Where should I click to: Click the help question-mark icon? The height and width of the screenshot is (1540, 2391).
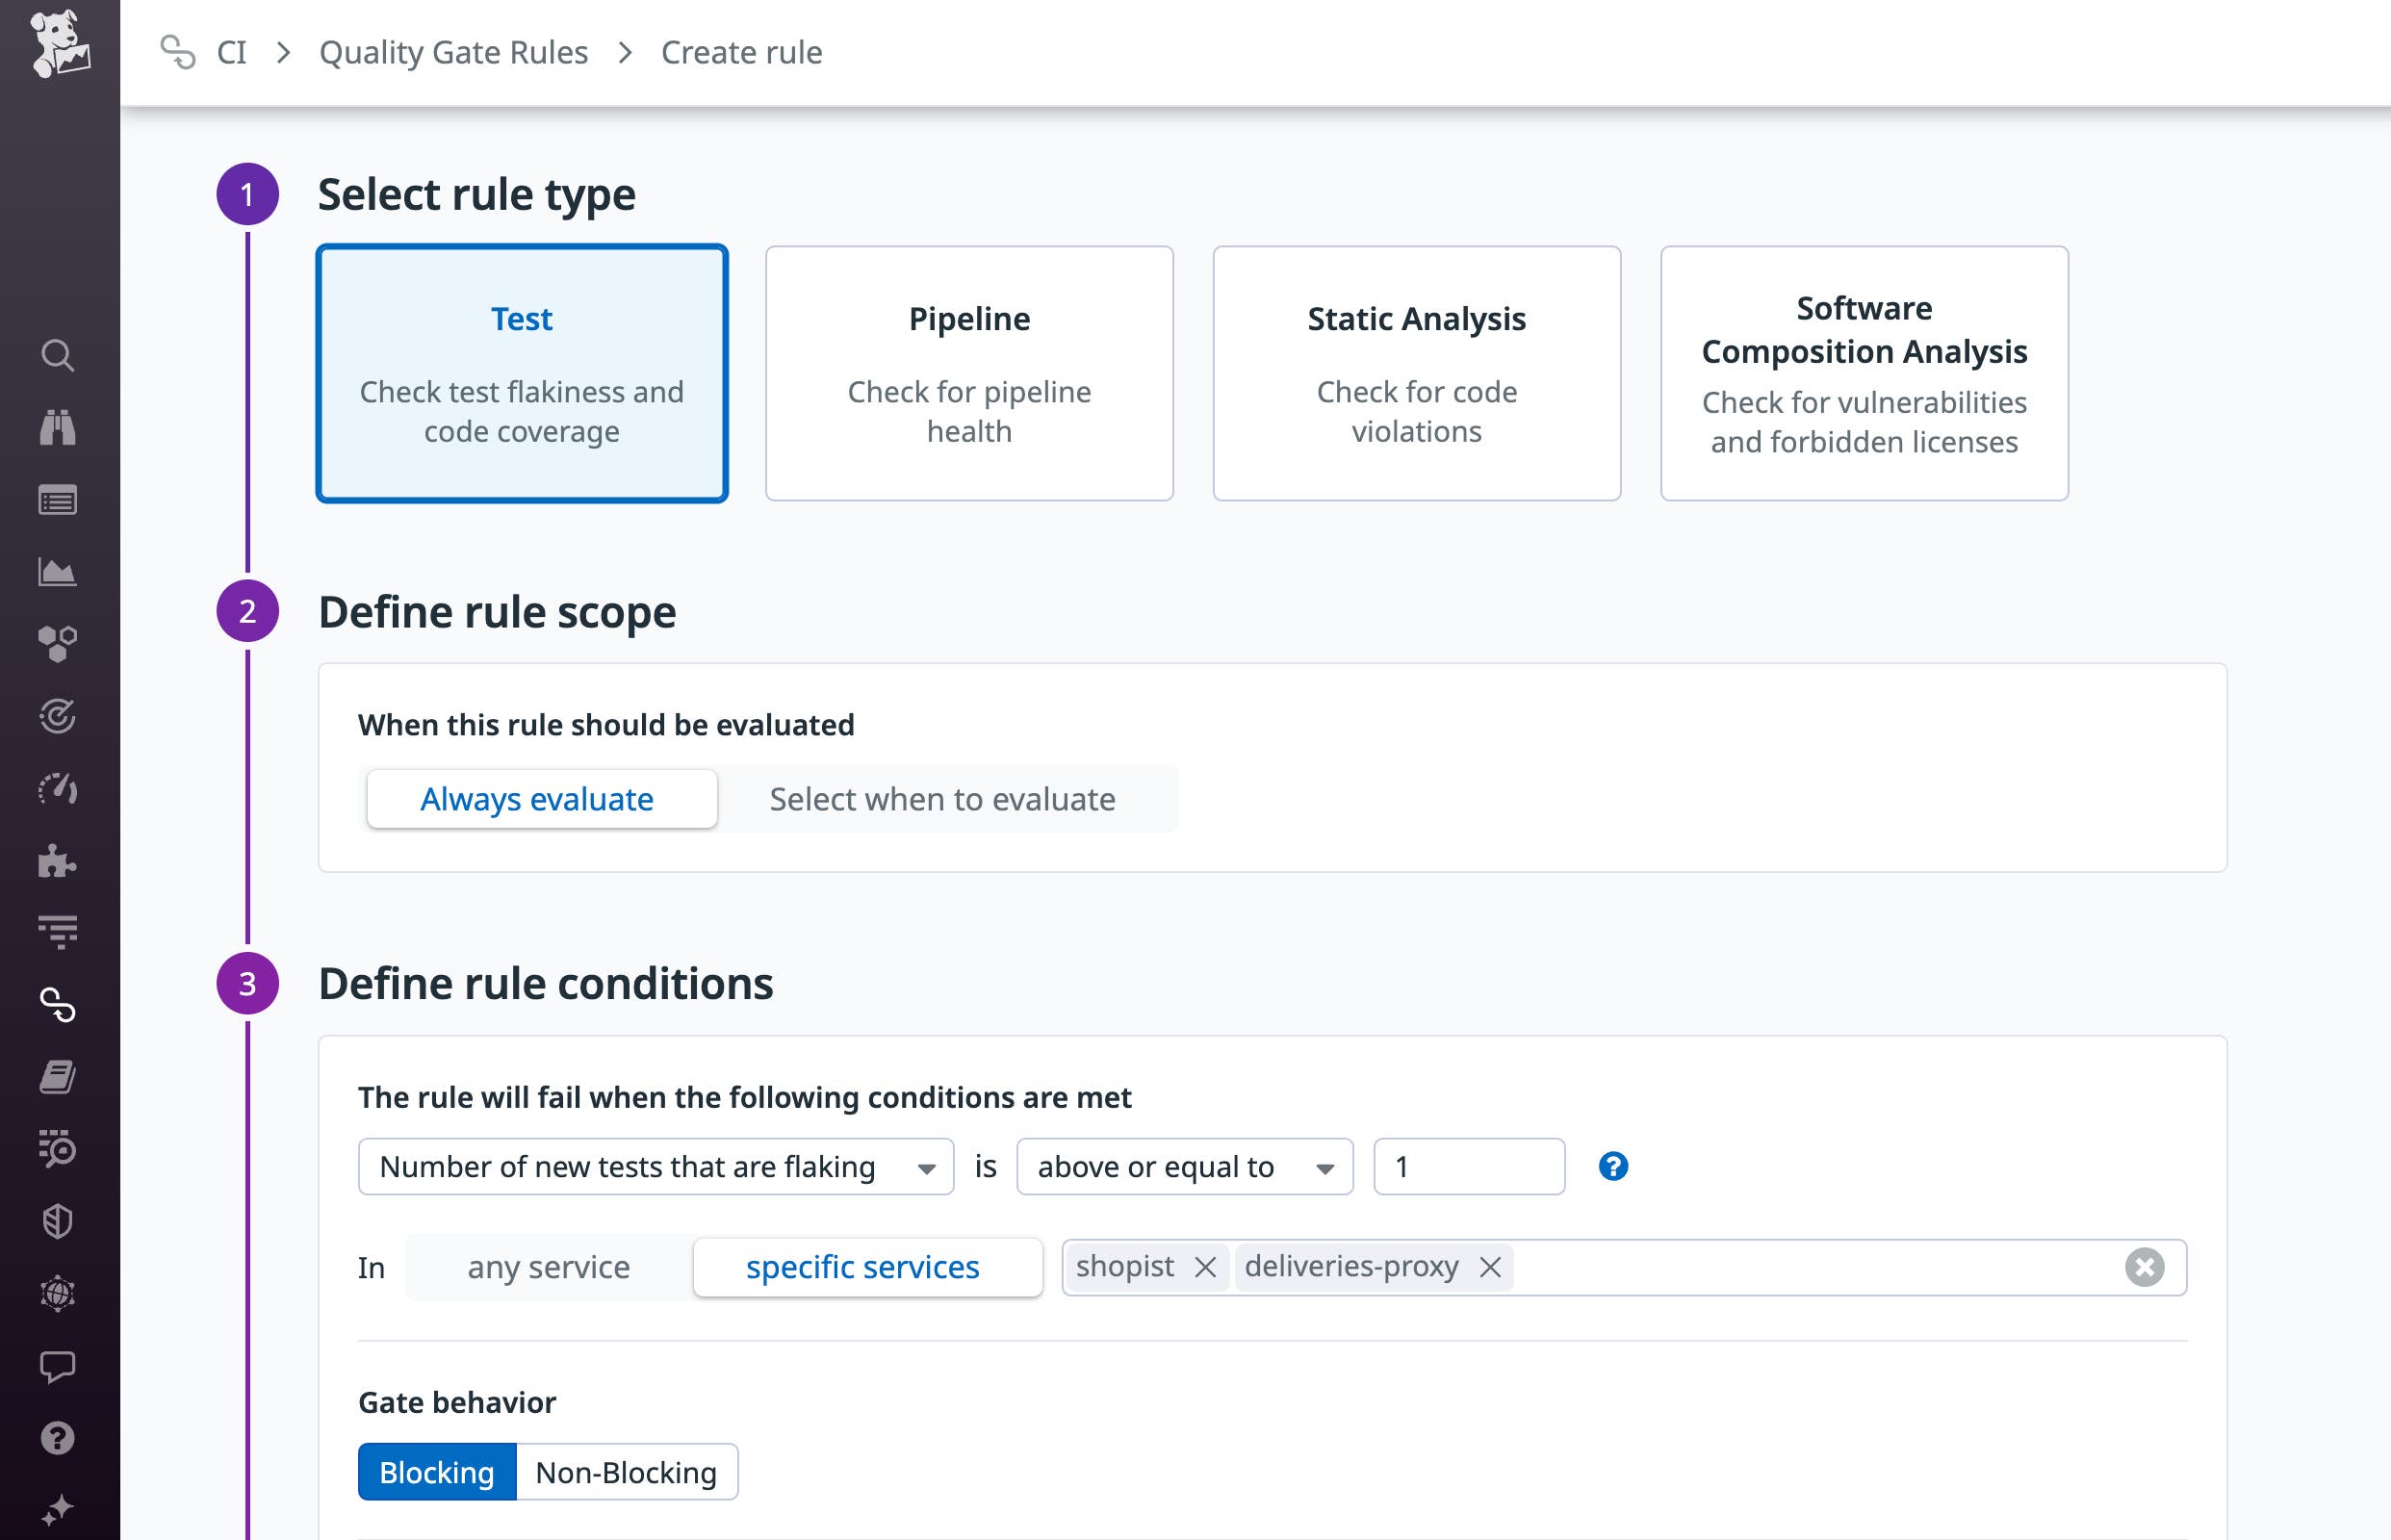59,1438
